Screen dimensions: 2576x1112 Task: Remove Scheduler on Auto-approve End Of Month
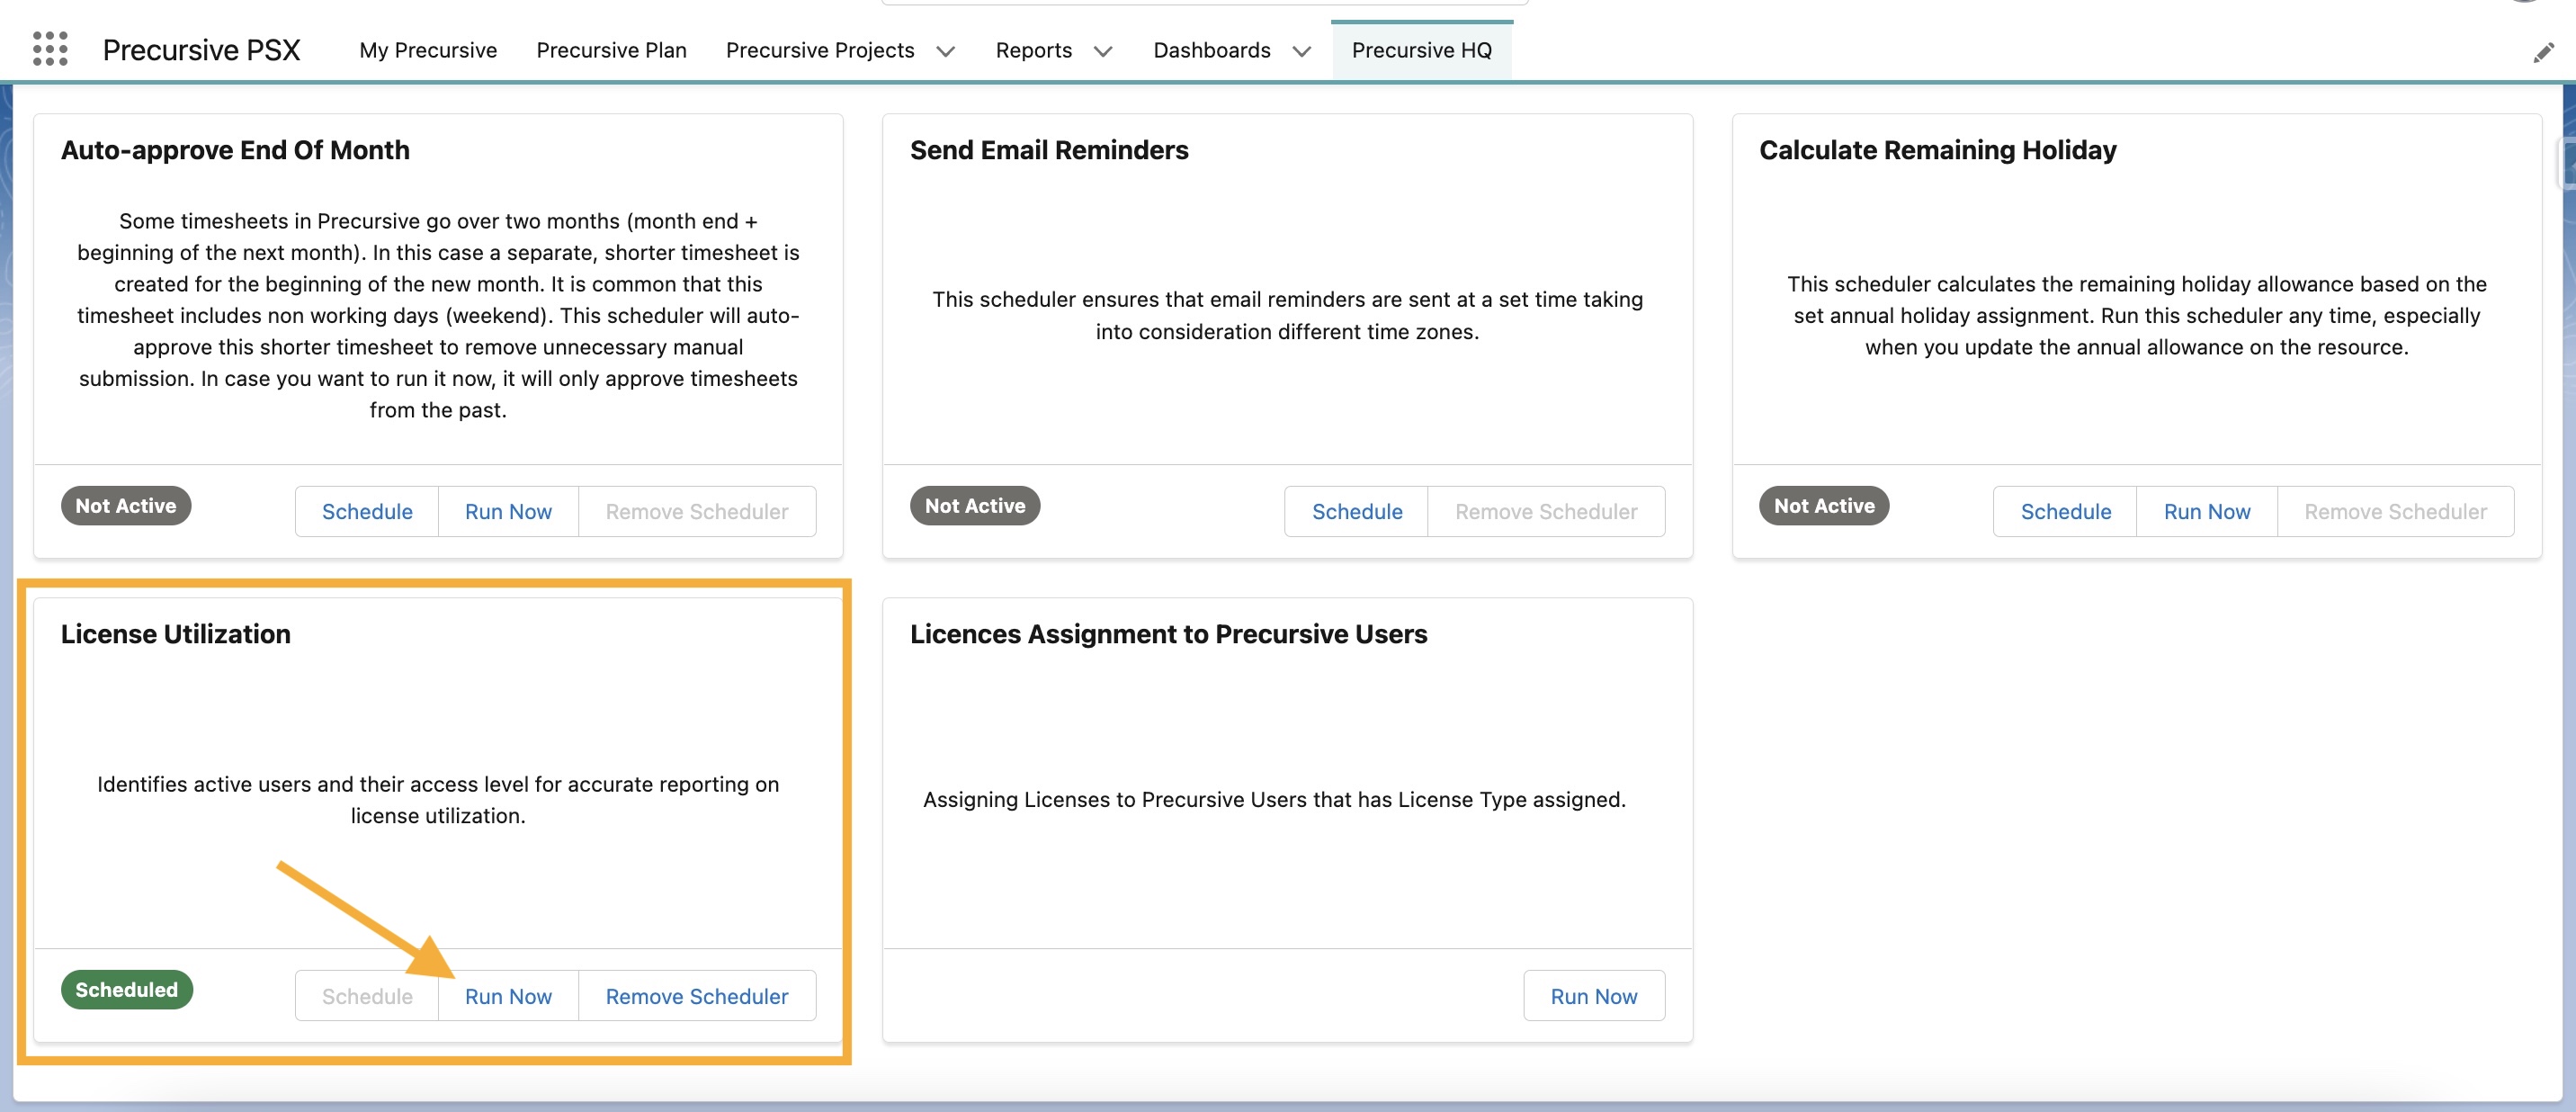pyautogui.click(x=697, y=511)
